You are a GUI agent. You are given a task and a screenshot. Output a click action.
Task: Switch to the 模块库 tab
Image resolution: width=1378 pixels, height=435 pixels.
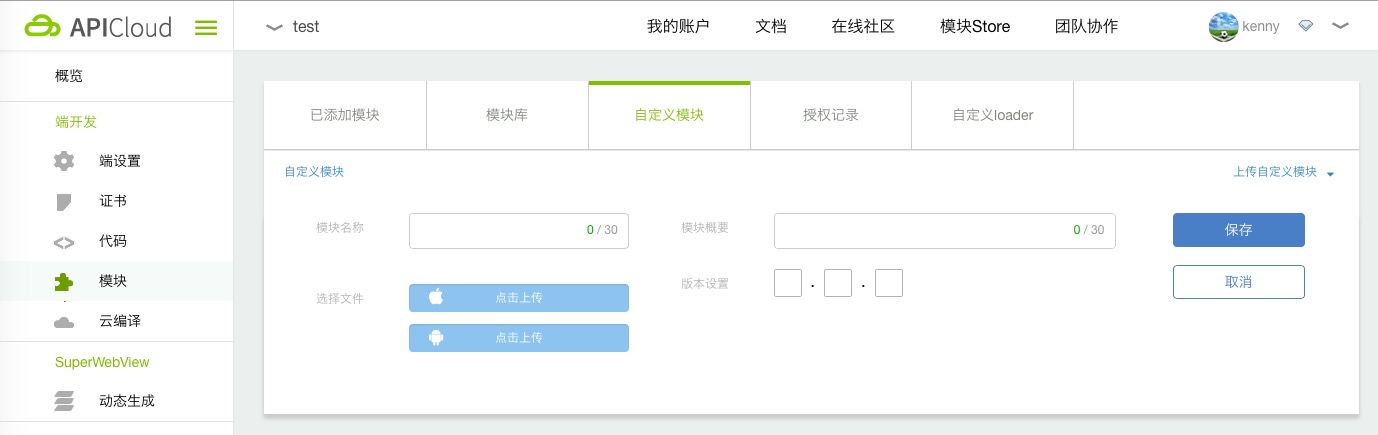point(507,115)
